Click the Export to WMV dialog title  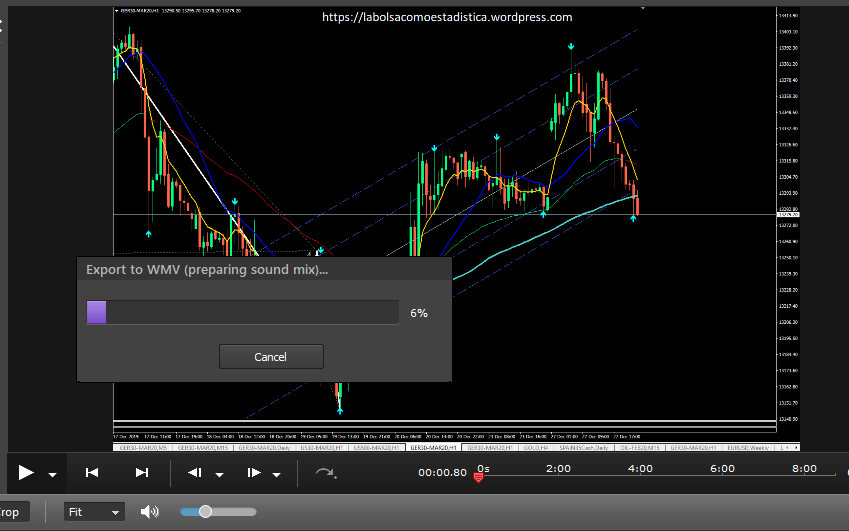click(207, 270)
